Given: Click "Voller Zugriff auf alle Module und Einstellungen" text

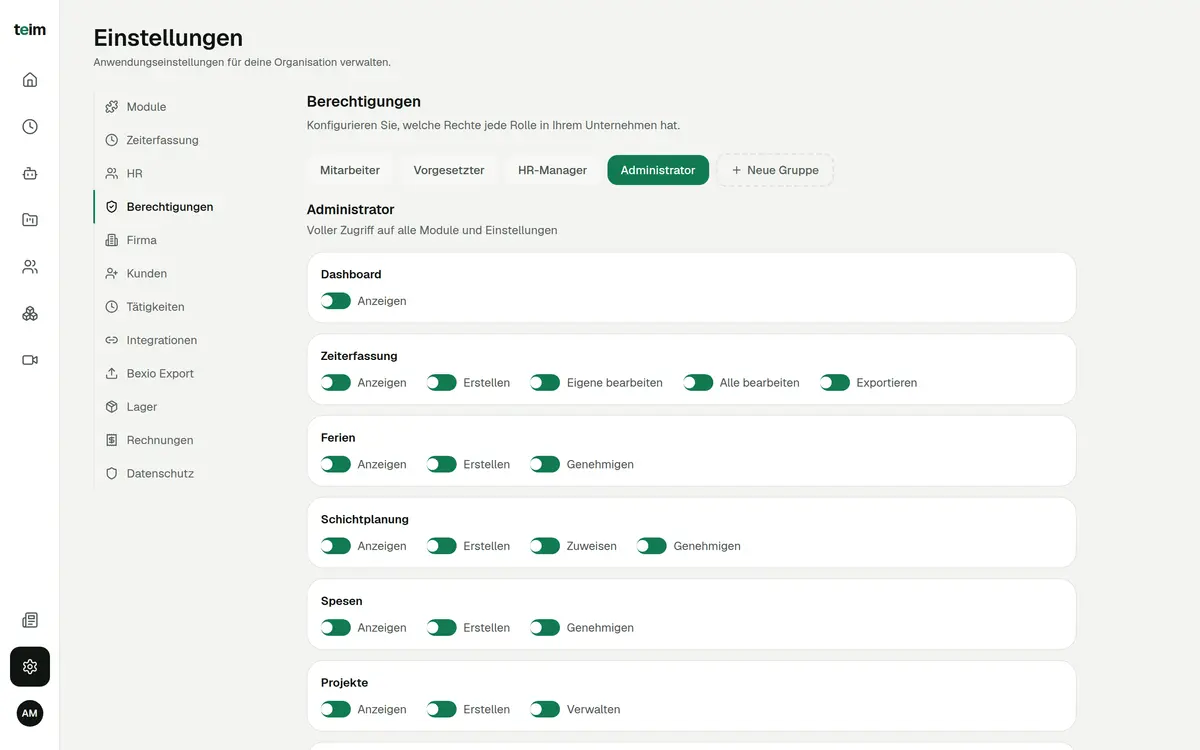Looking at the screenshot, I should [432, 230].
